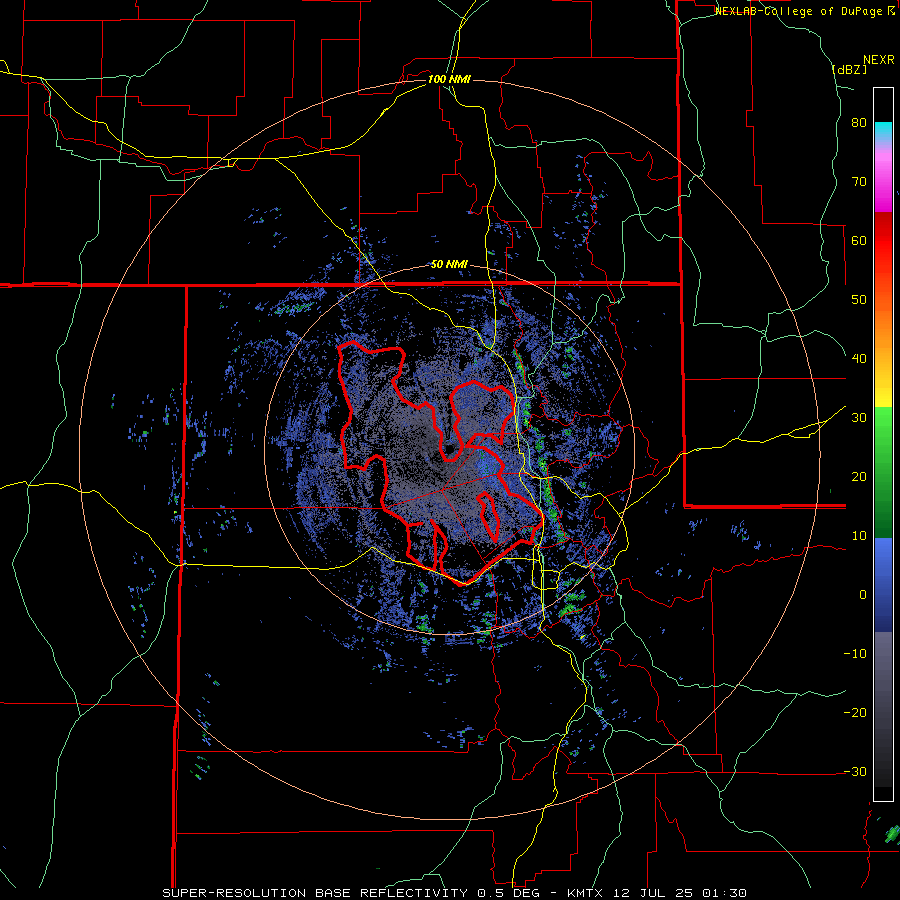The image size is (900, 900).
Task: Pick the cyan top segment of color bar
Action: [883, 131]
